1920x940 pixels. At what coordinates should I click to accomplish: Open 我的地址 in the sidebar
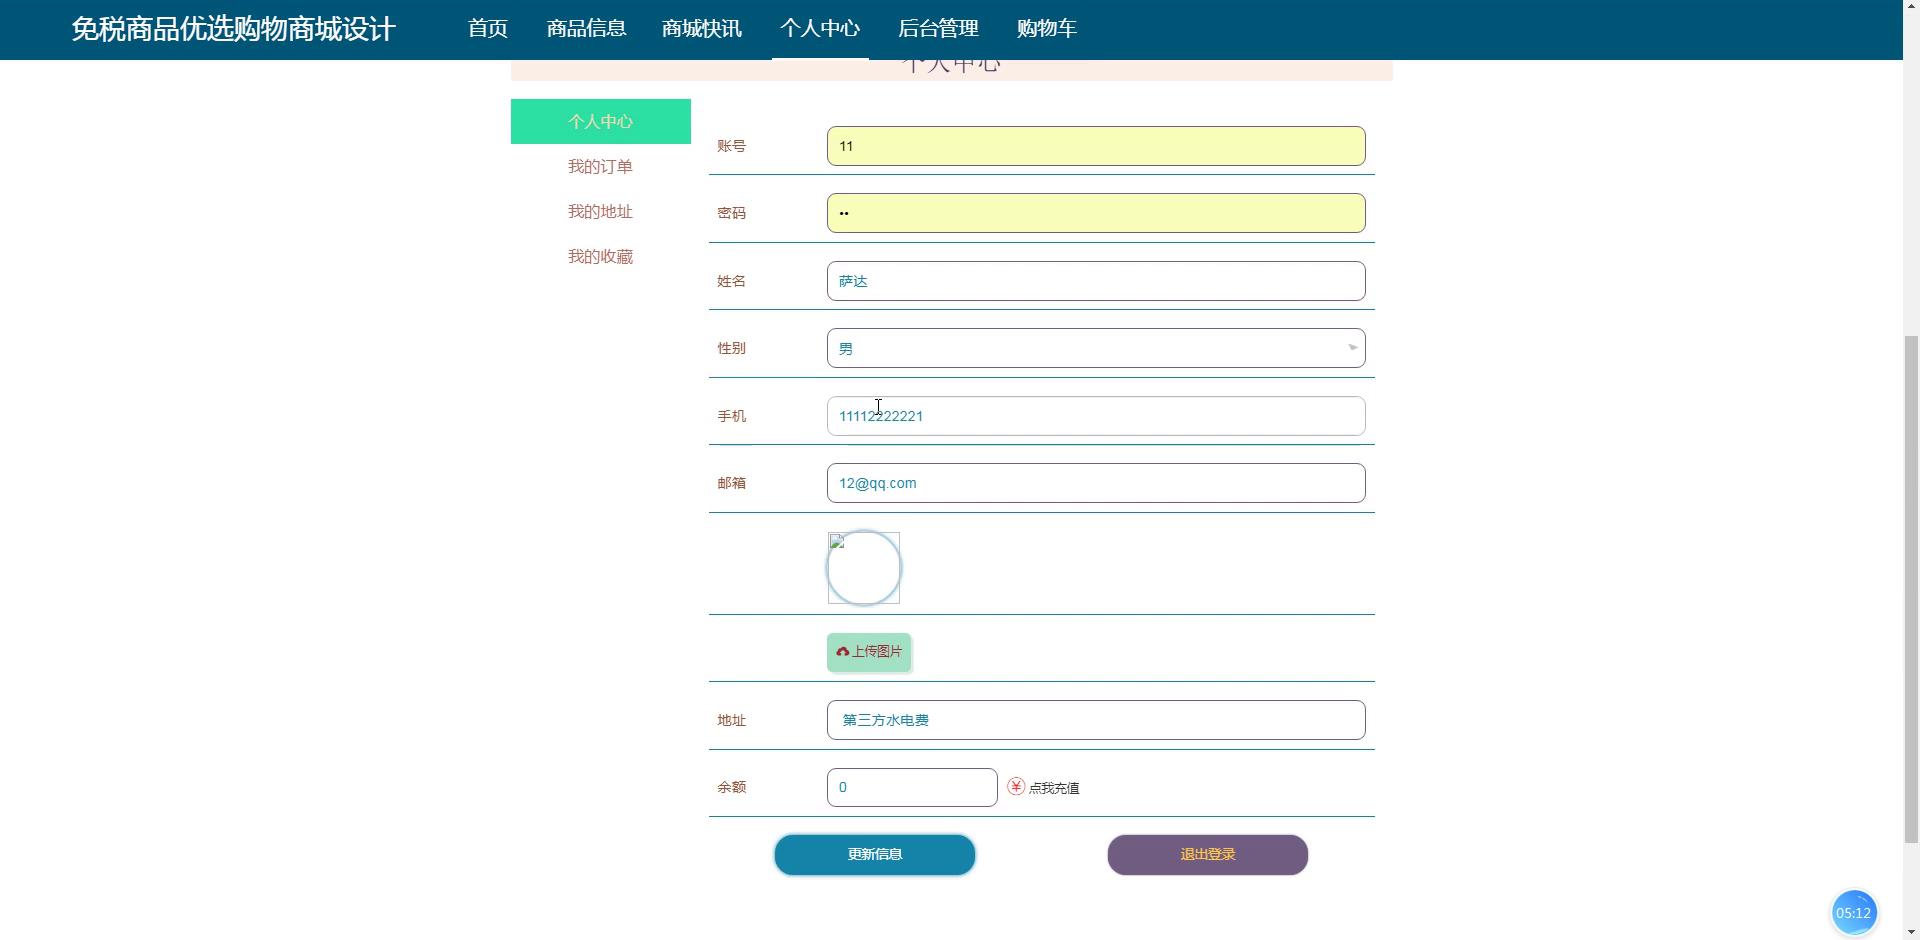click(600, 212)
